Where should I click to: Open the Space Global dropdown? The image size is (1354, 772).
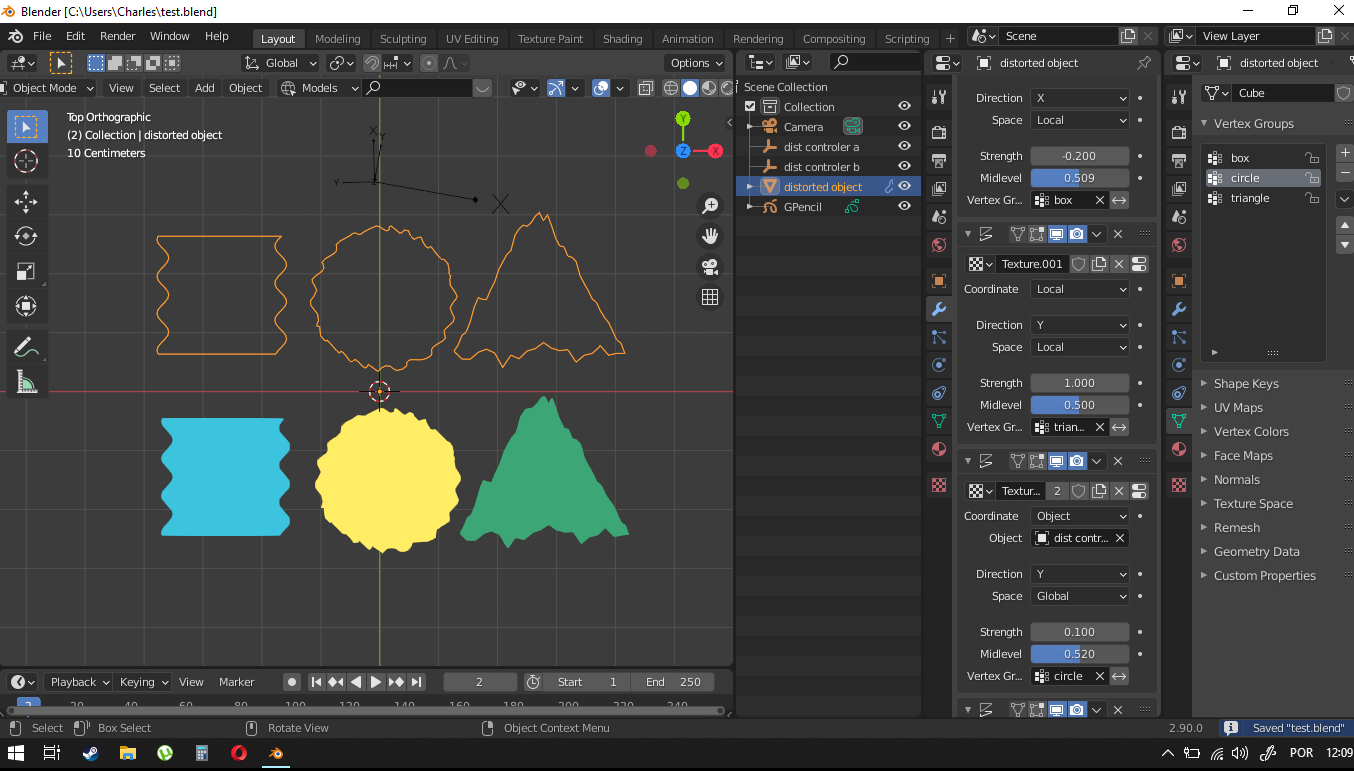pyautogui.click(x=1079, y=596)
